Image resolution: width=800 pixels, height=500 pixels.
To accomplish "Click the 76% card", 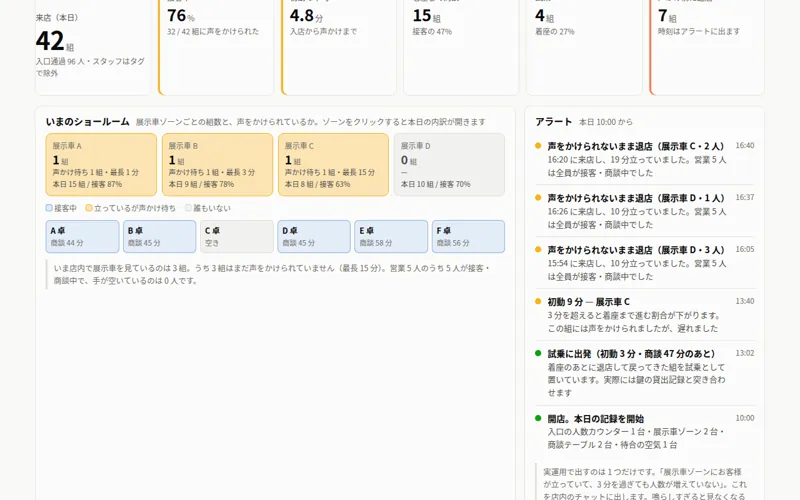I will coord(216,46).
